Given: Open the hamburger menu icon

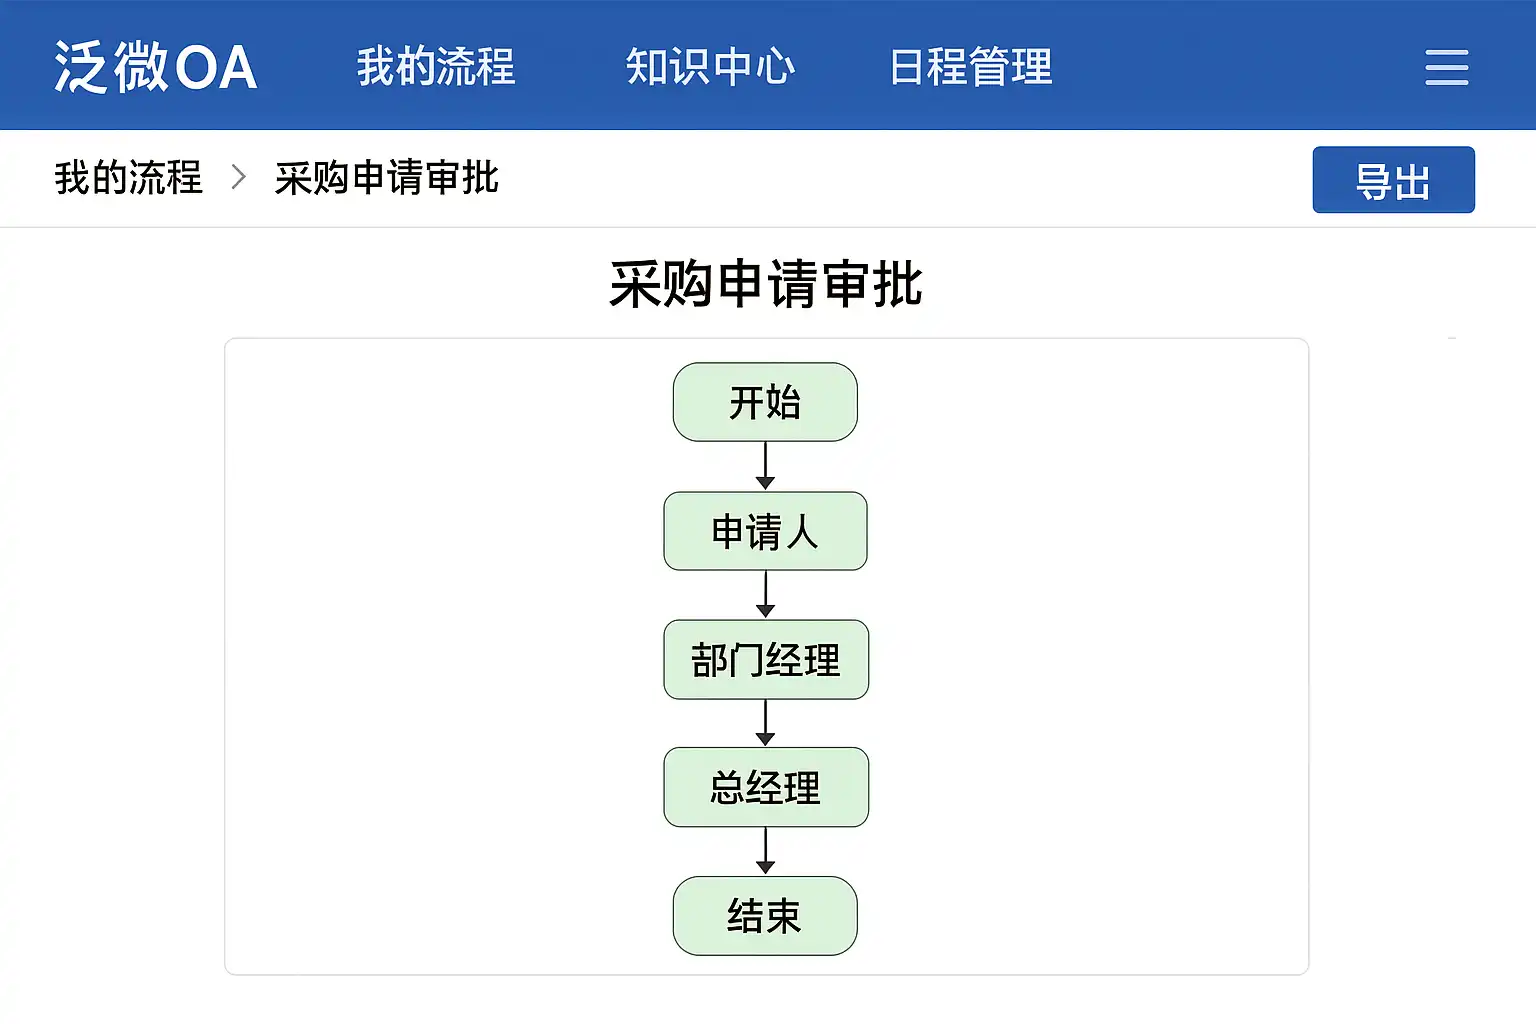Looking at the screenshot, I should point(1446,67).
